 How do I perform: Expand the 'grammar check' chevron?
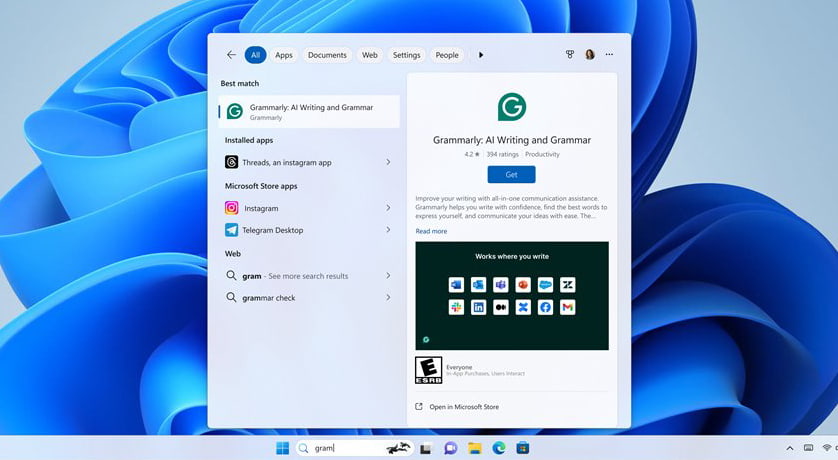click(388, 298)
